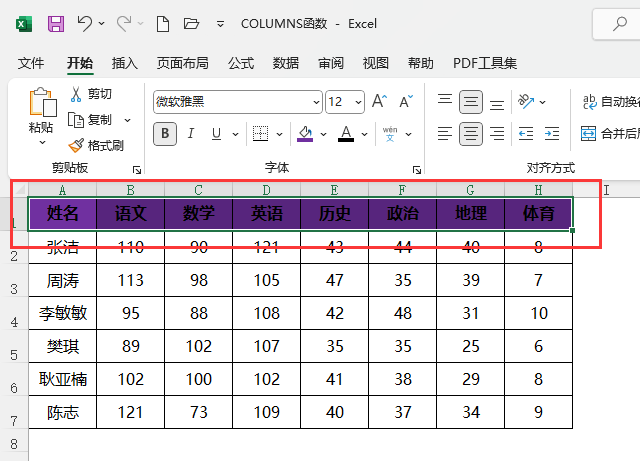Screen dimensions: 640x461
Task: Click the Paste clipboard icon
Action: coord(42,102)
